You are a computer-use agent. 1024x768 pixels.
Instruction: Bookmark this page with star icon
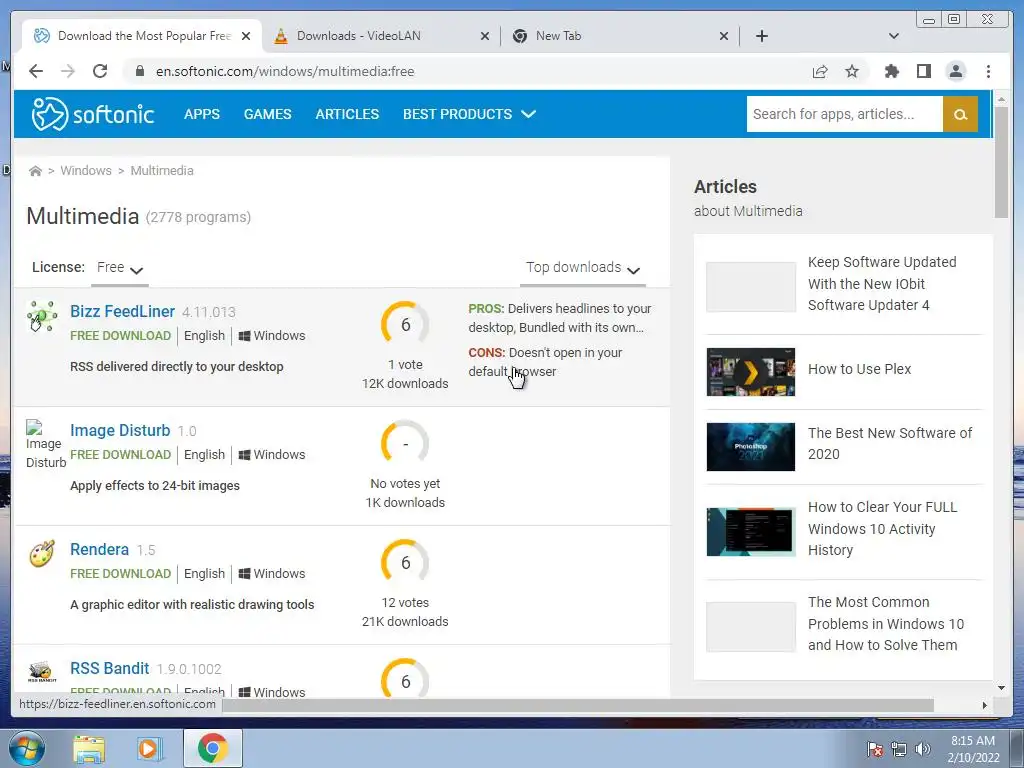pyautogui.click(x=852, y=71)
